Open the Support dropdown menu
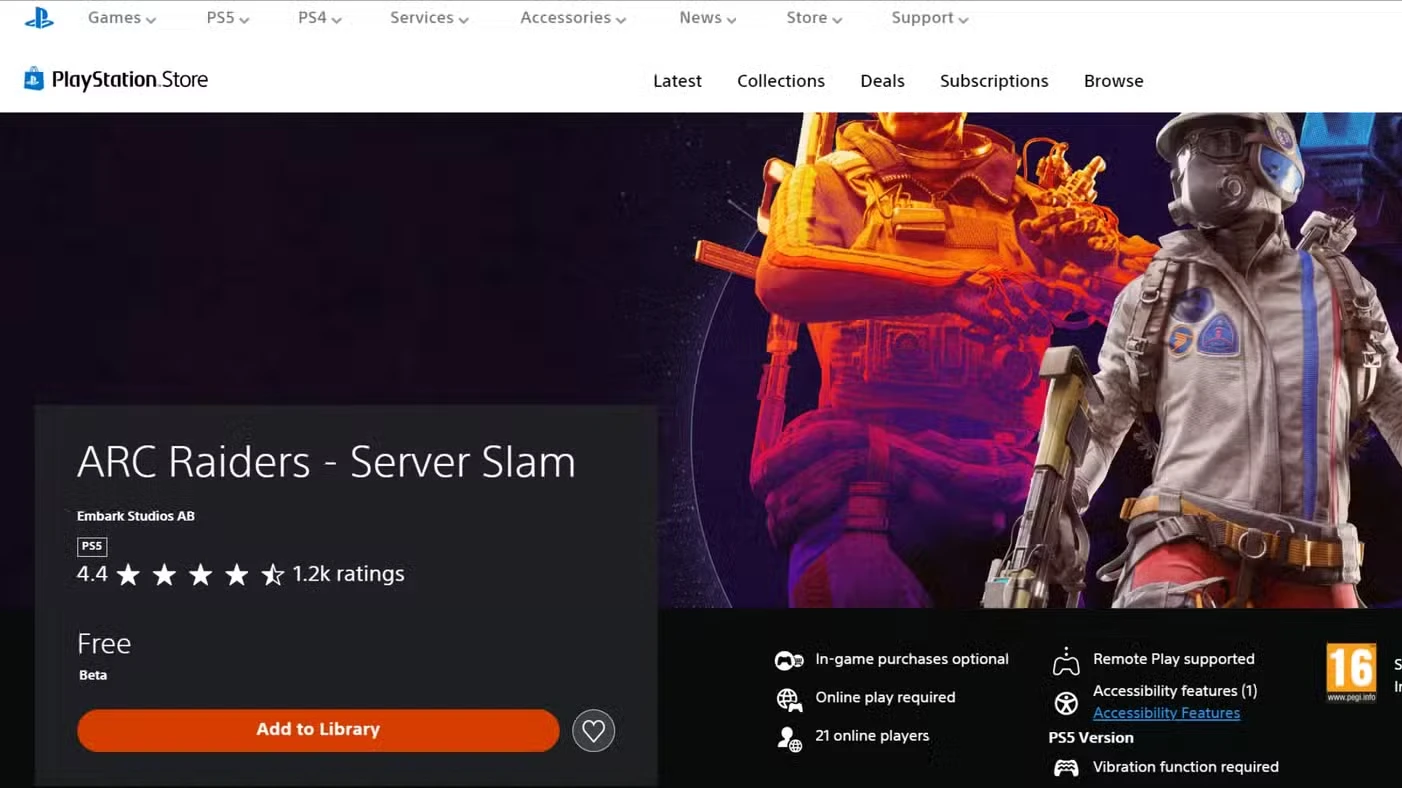Image resolution: width=1402 pixels, height=788 pixels. pyautogui.click(x=930, y=18)
